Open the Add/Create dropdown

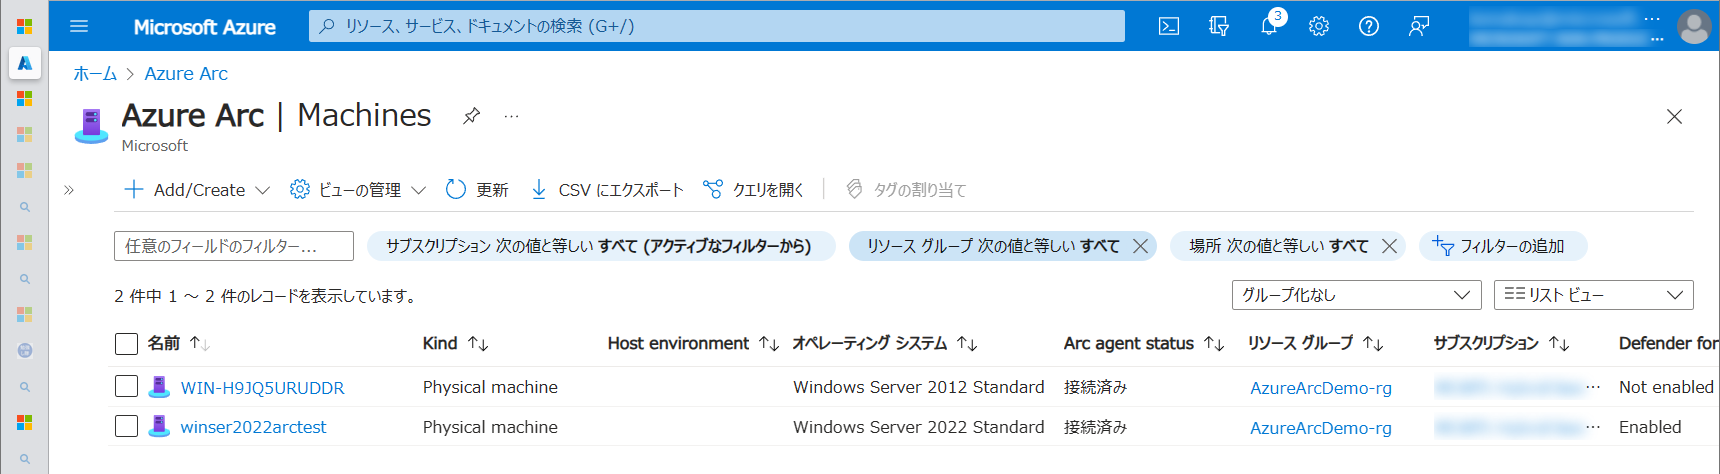[x=197, y=189]
